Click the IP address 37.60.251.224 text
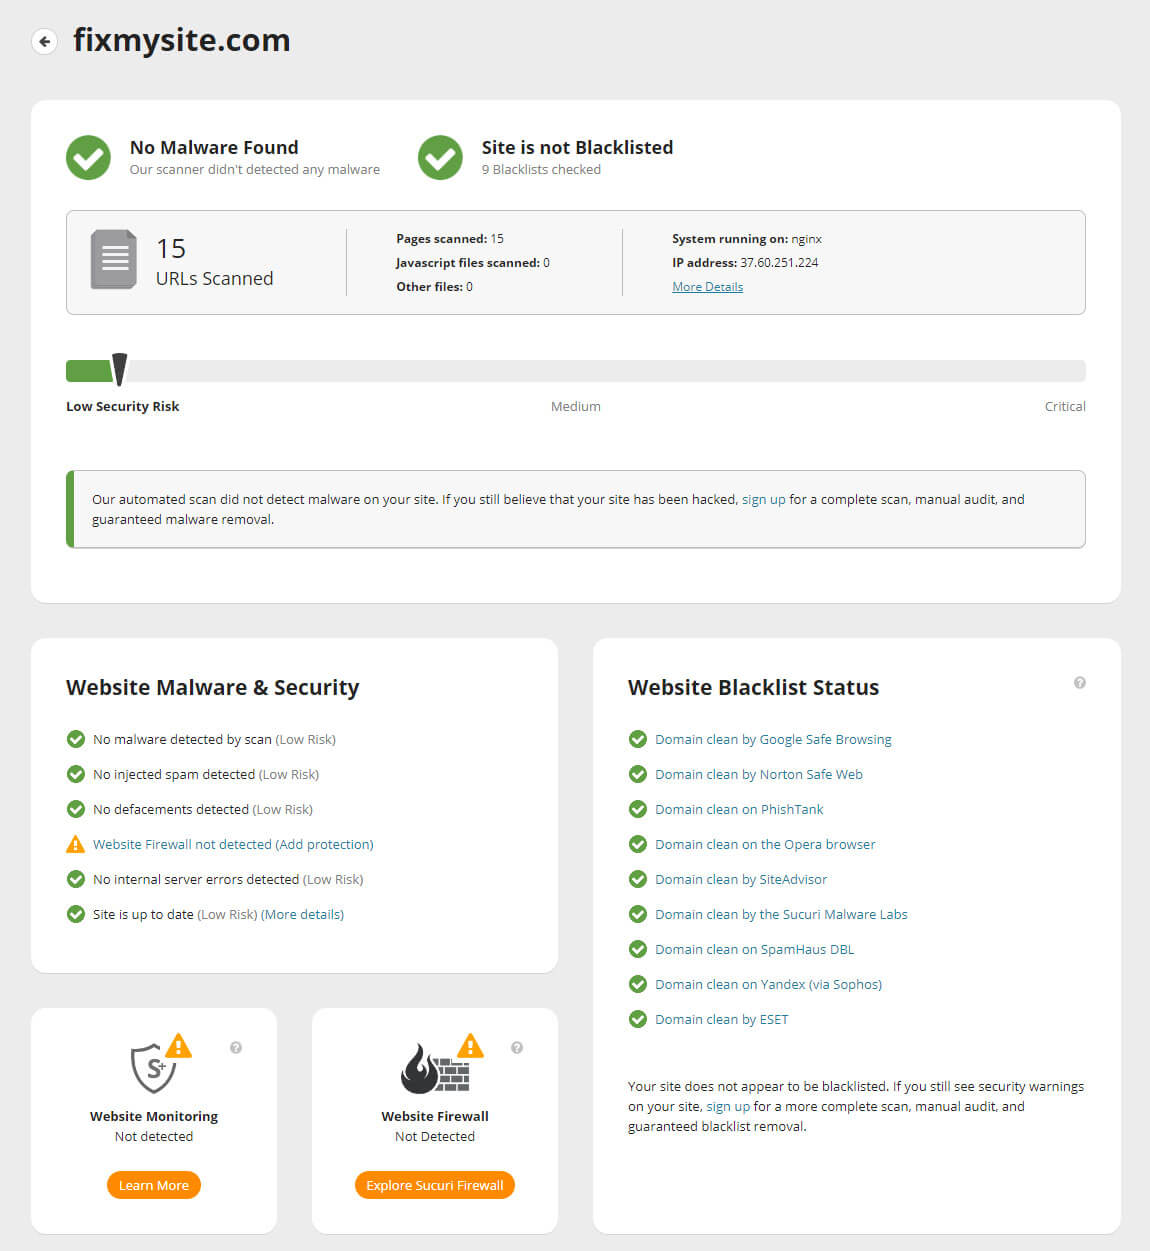The image size is (1150, 1251). coord(745,263)
